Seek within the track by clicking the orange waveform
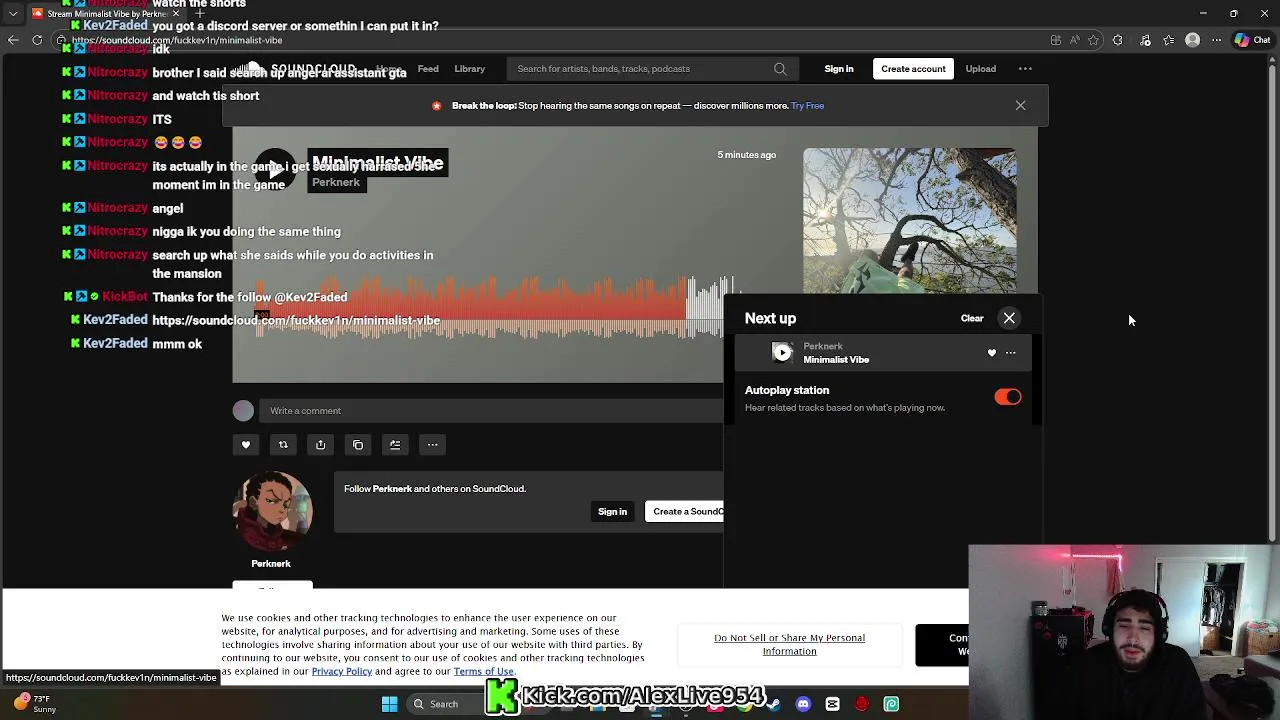 click(470, 300)
